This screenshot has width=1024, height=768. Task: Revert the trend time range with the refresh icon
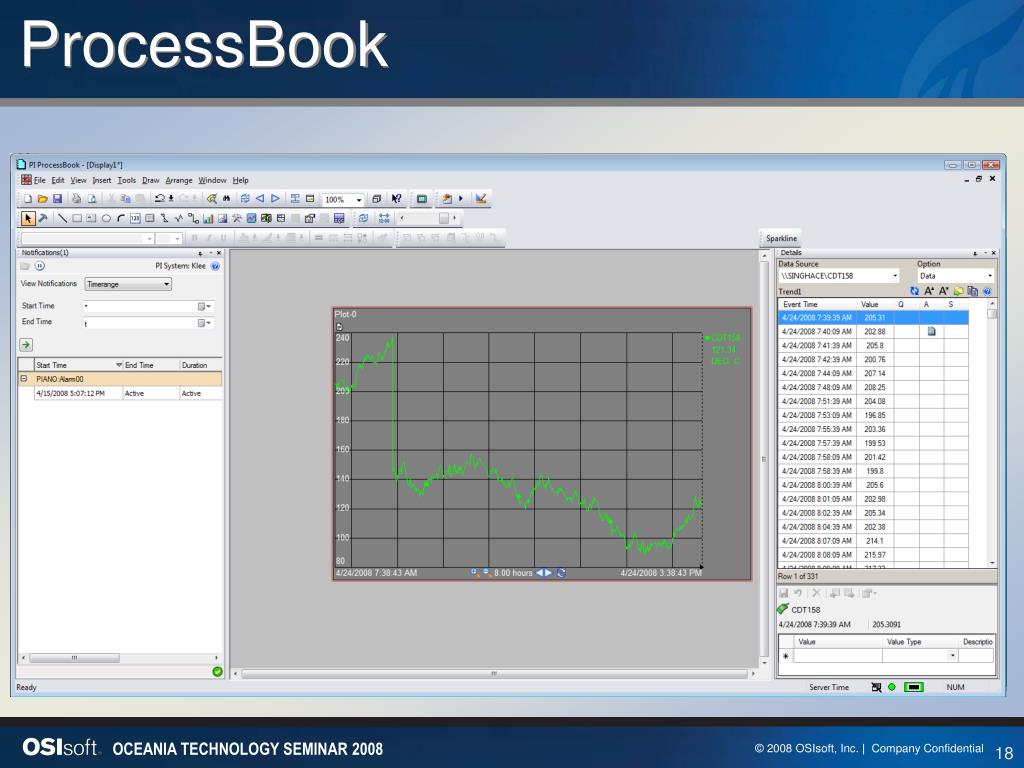(561, 573)
